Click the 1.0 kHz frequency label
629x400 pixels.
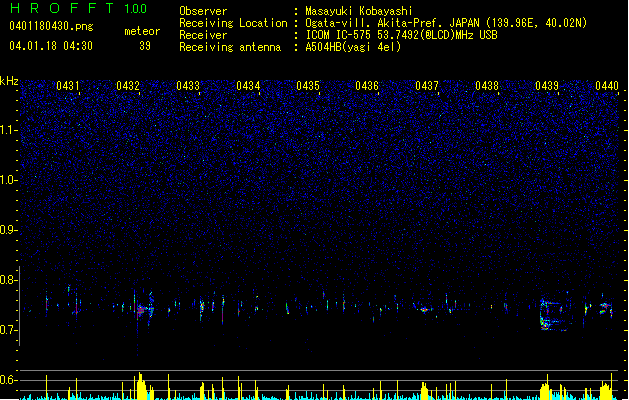(8, 180)
